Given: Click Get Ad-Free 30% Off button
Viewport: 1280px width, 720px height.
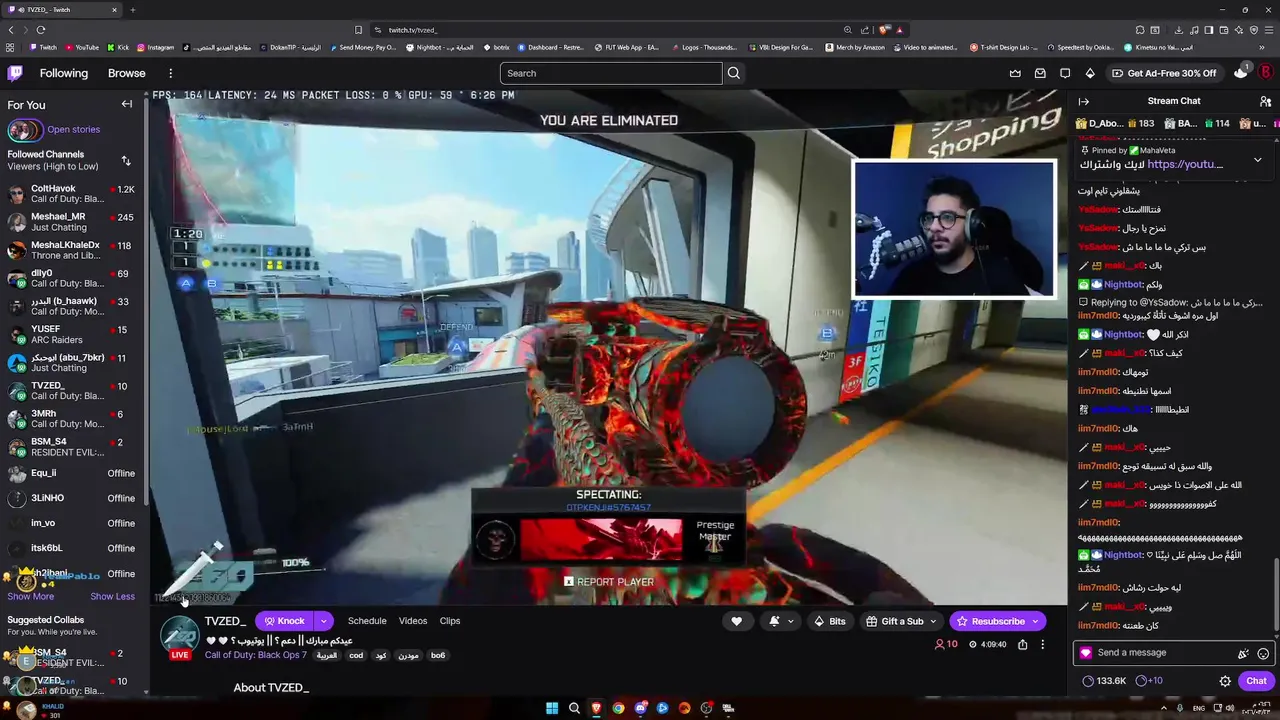Looking at the screenshot, I should [1164, 73].
